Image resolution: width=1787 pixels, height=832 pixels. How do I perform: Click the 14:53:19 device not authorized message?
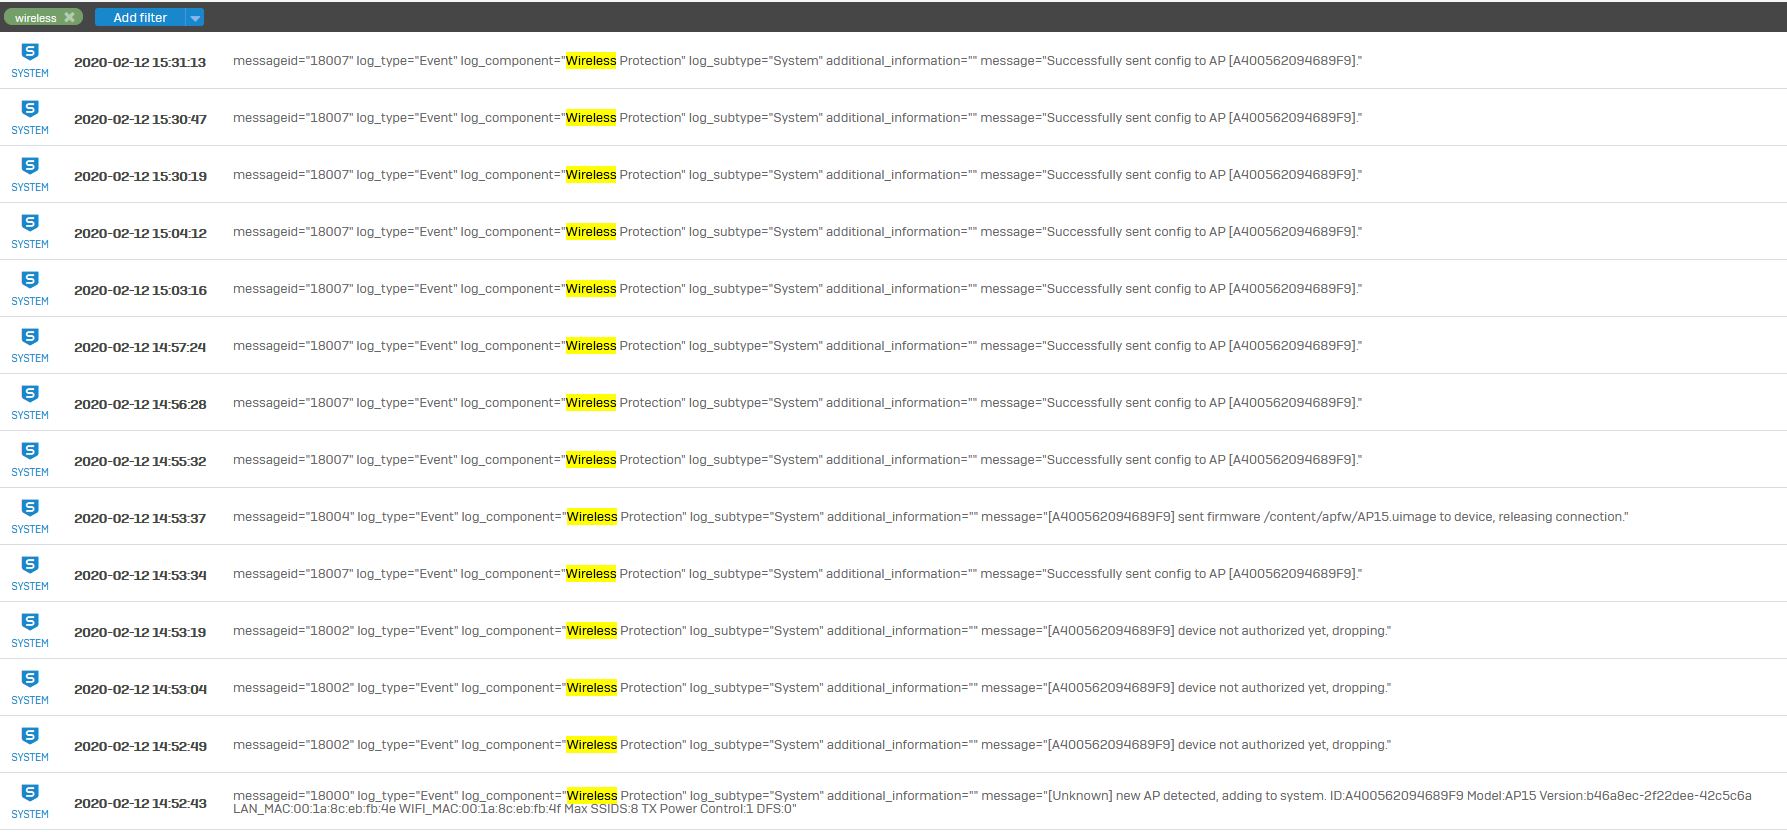point(812,631)
